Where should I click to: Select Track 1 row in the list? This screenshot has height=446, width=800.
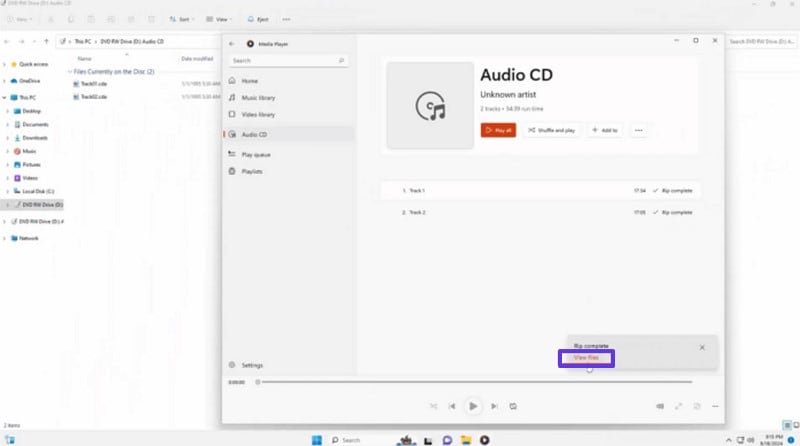540,190
